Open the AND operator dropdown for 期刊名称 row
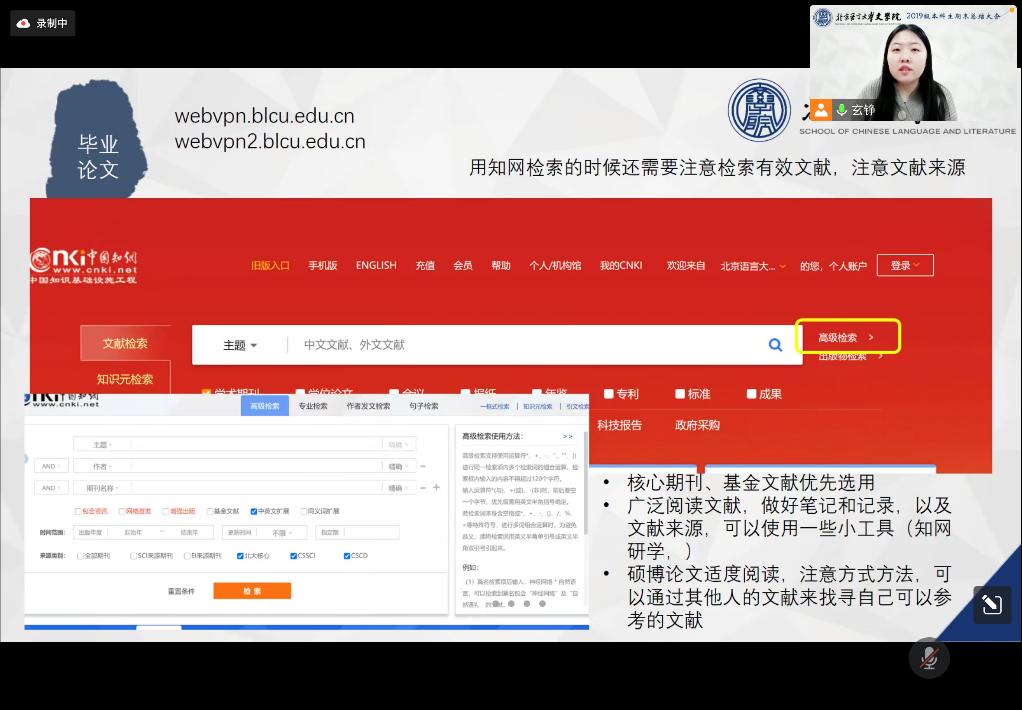1022x710 pixels. 51,488
